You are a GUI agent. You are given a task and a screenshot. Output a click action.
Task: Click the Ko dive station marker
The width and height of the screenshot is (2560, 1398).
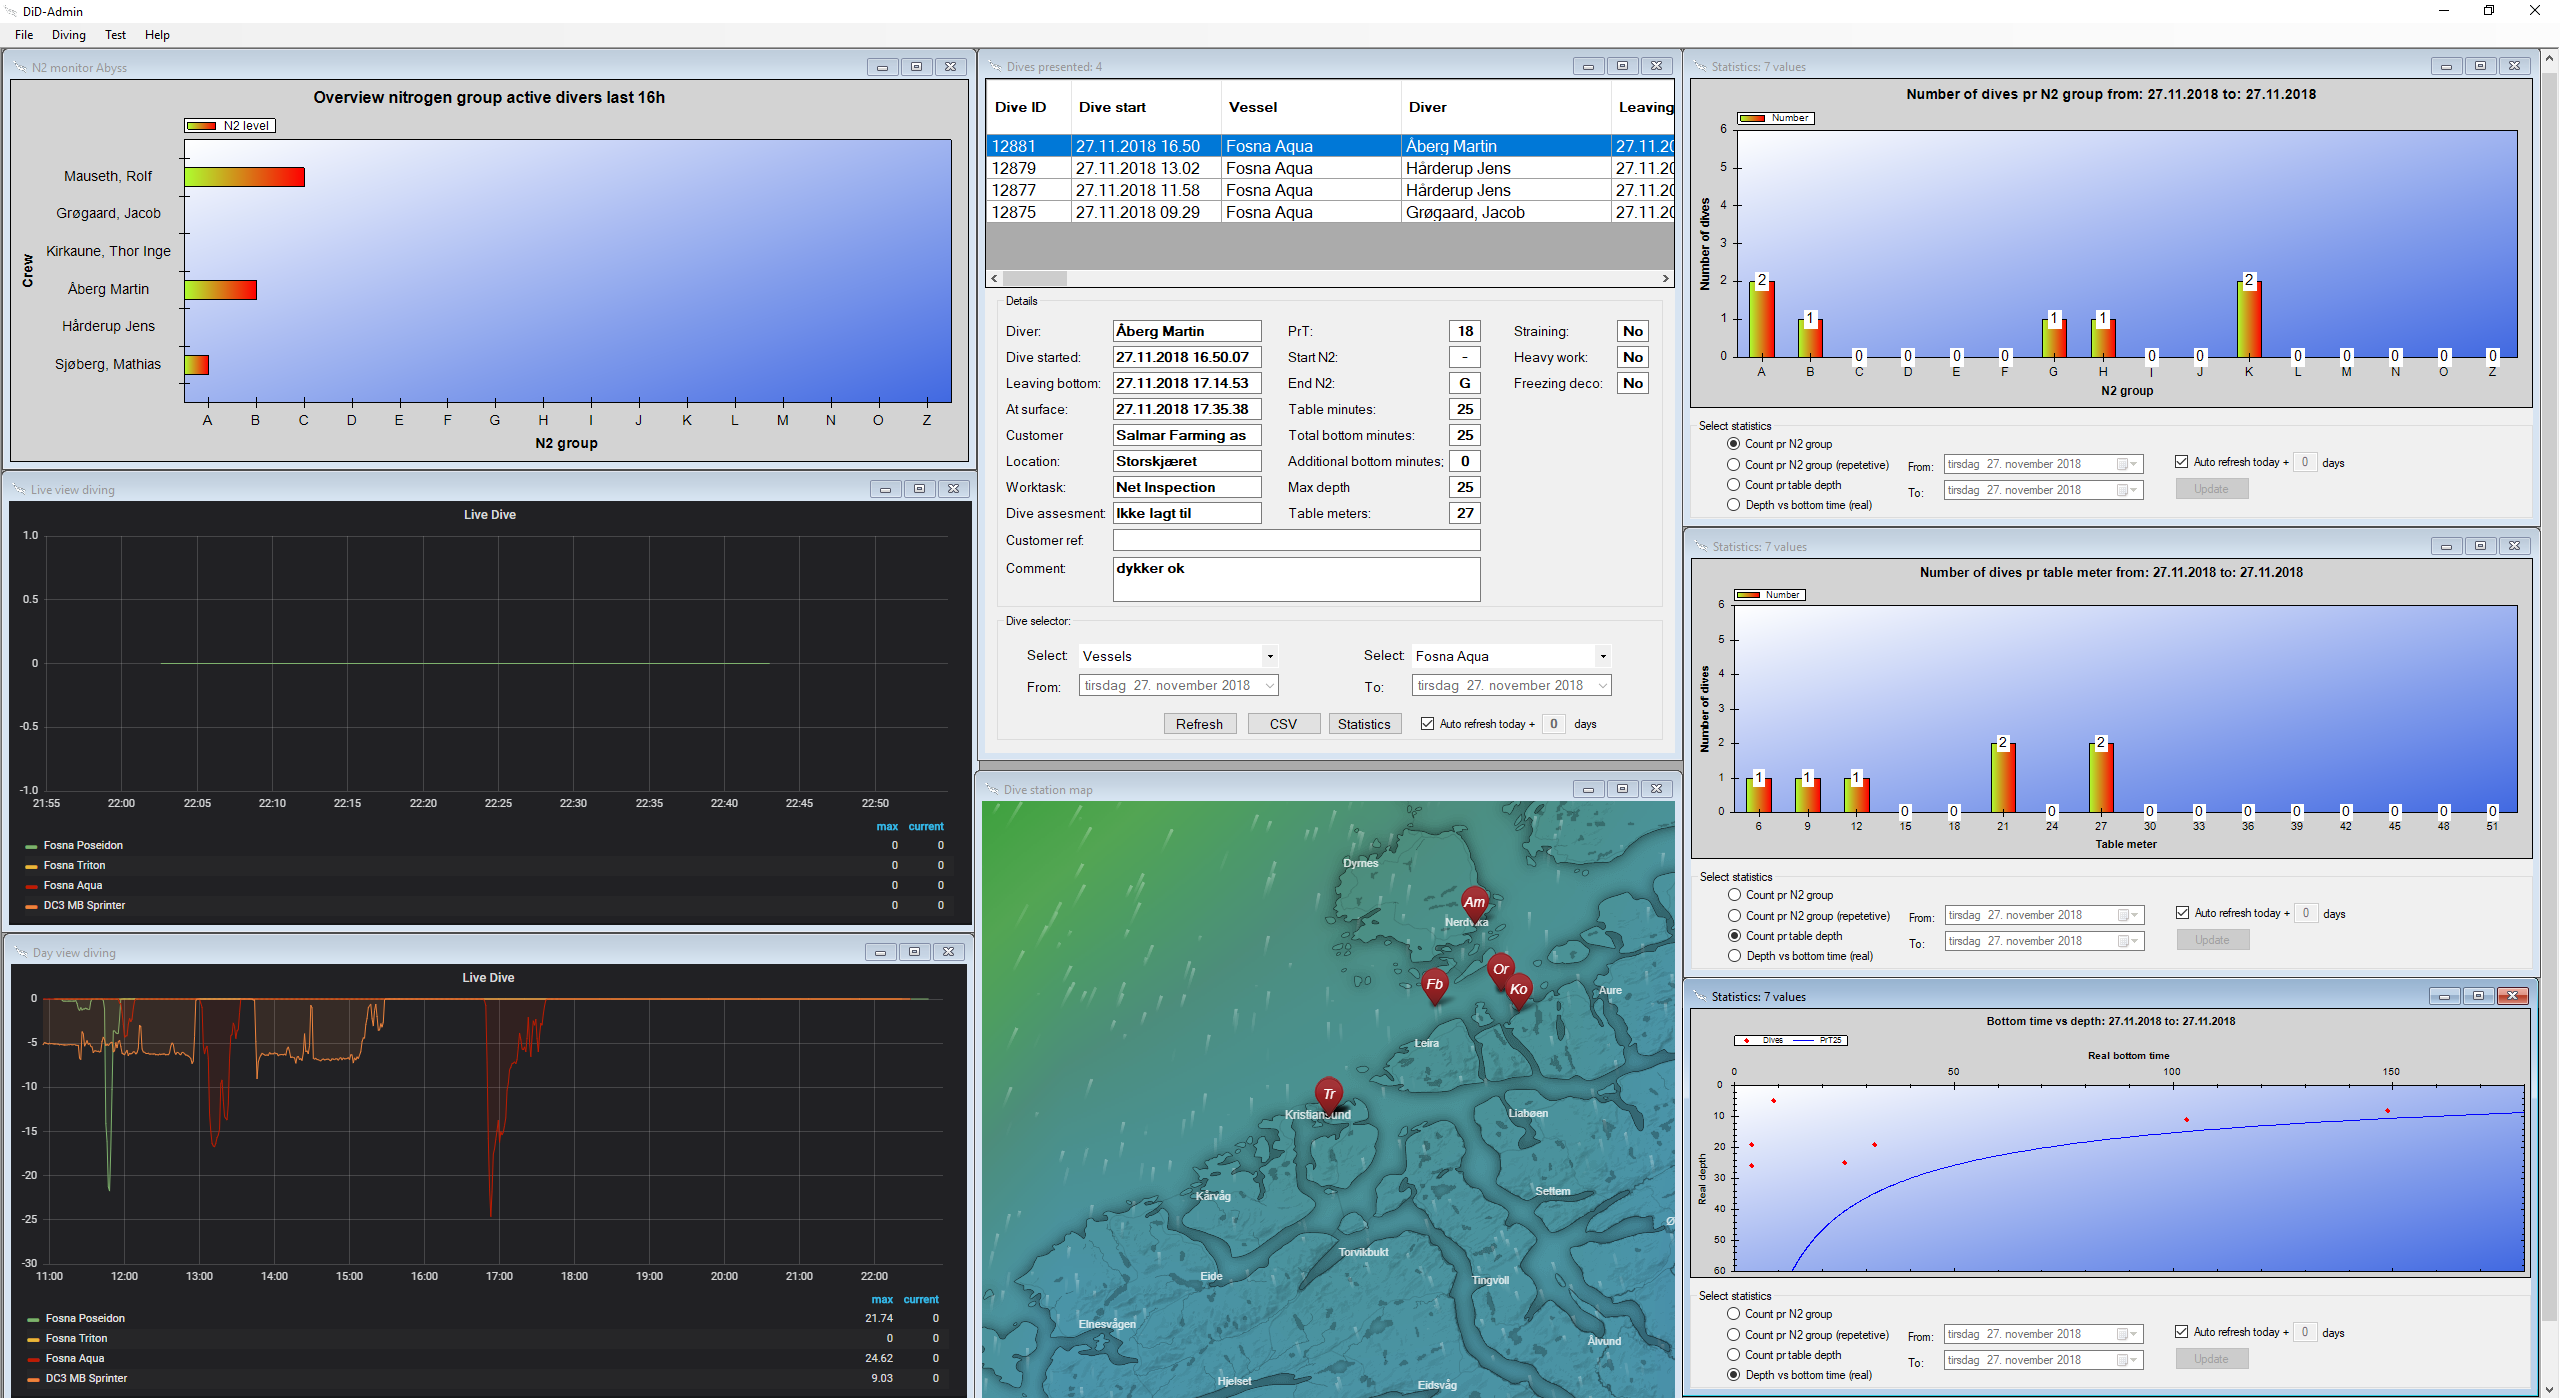(x=1518, y=989)
